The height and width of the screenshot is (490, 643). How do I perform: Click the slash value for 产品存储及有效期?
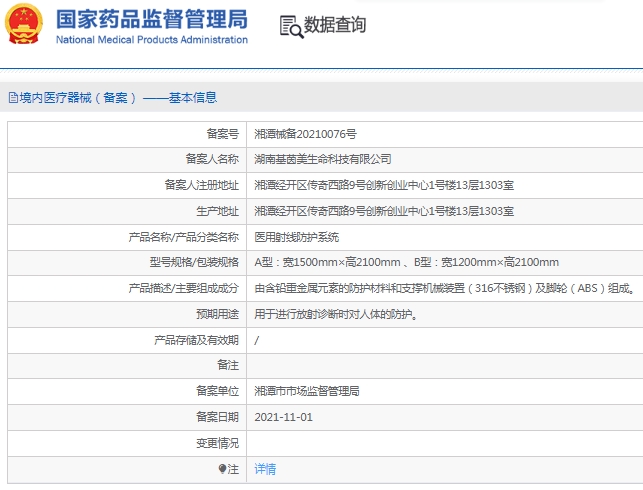point(257,340)
